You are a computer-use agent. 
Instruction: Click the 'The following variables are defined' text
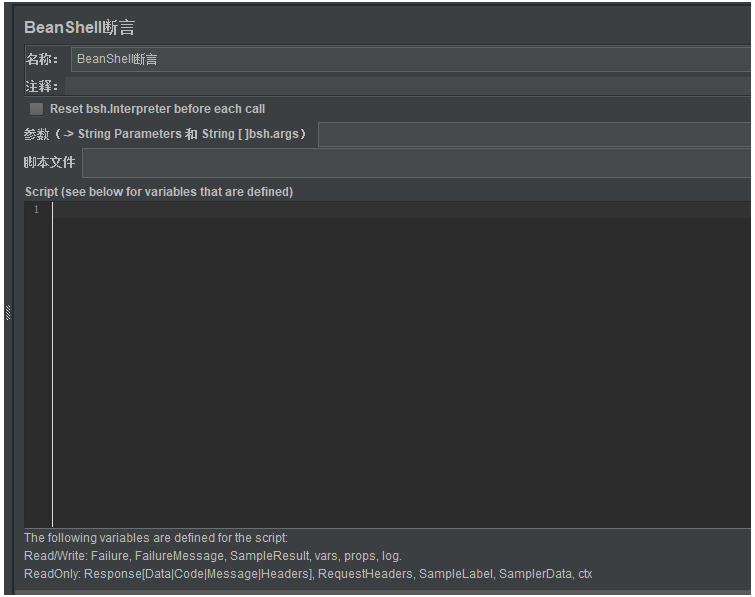(x=156, y=538)
